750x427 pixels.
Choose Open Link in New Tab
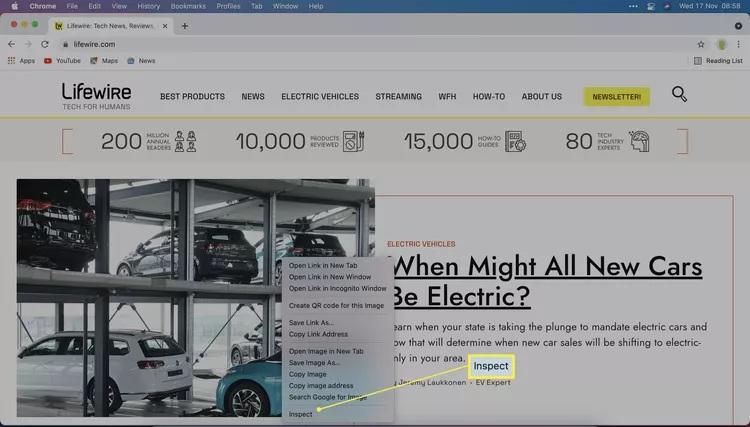(323, 265)
